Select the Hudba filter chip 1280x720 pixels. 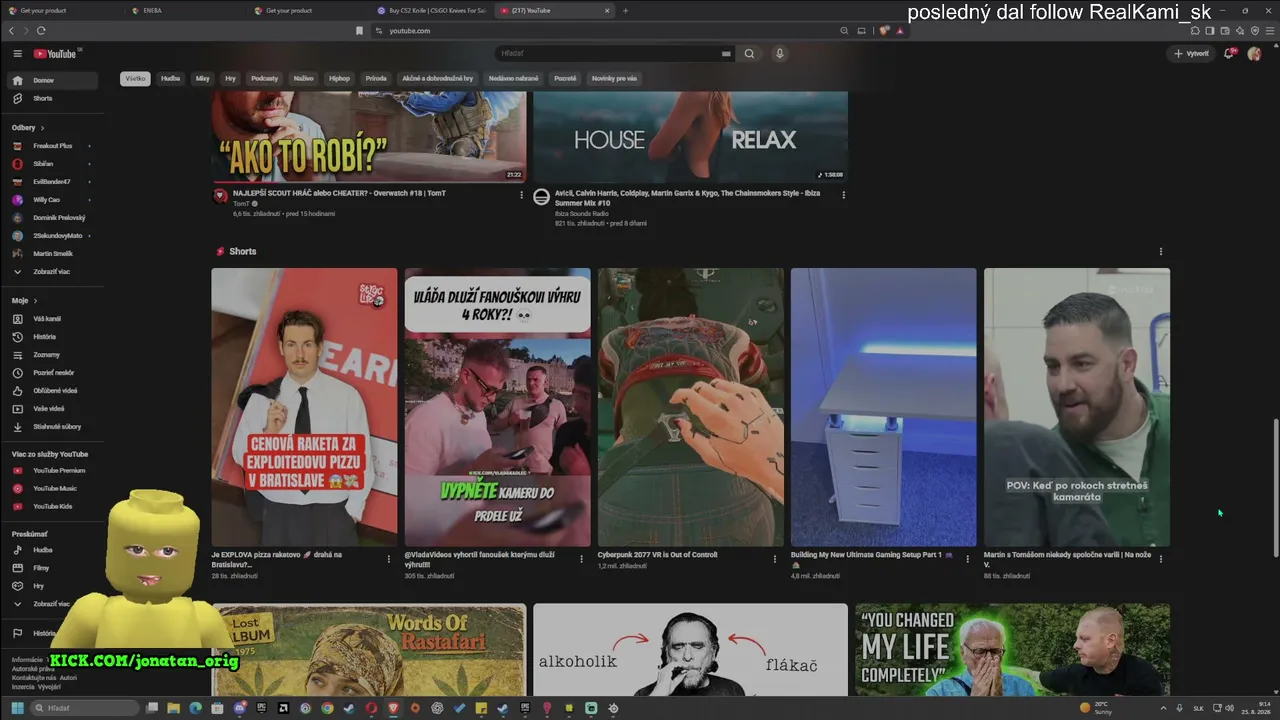pos(171,78)
